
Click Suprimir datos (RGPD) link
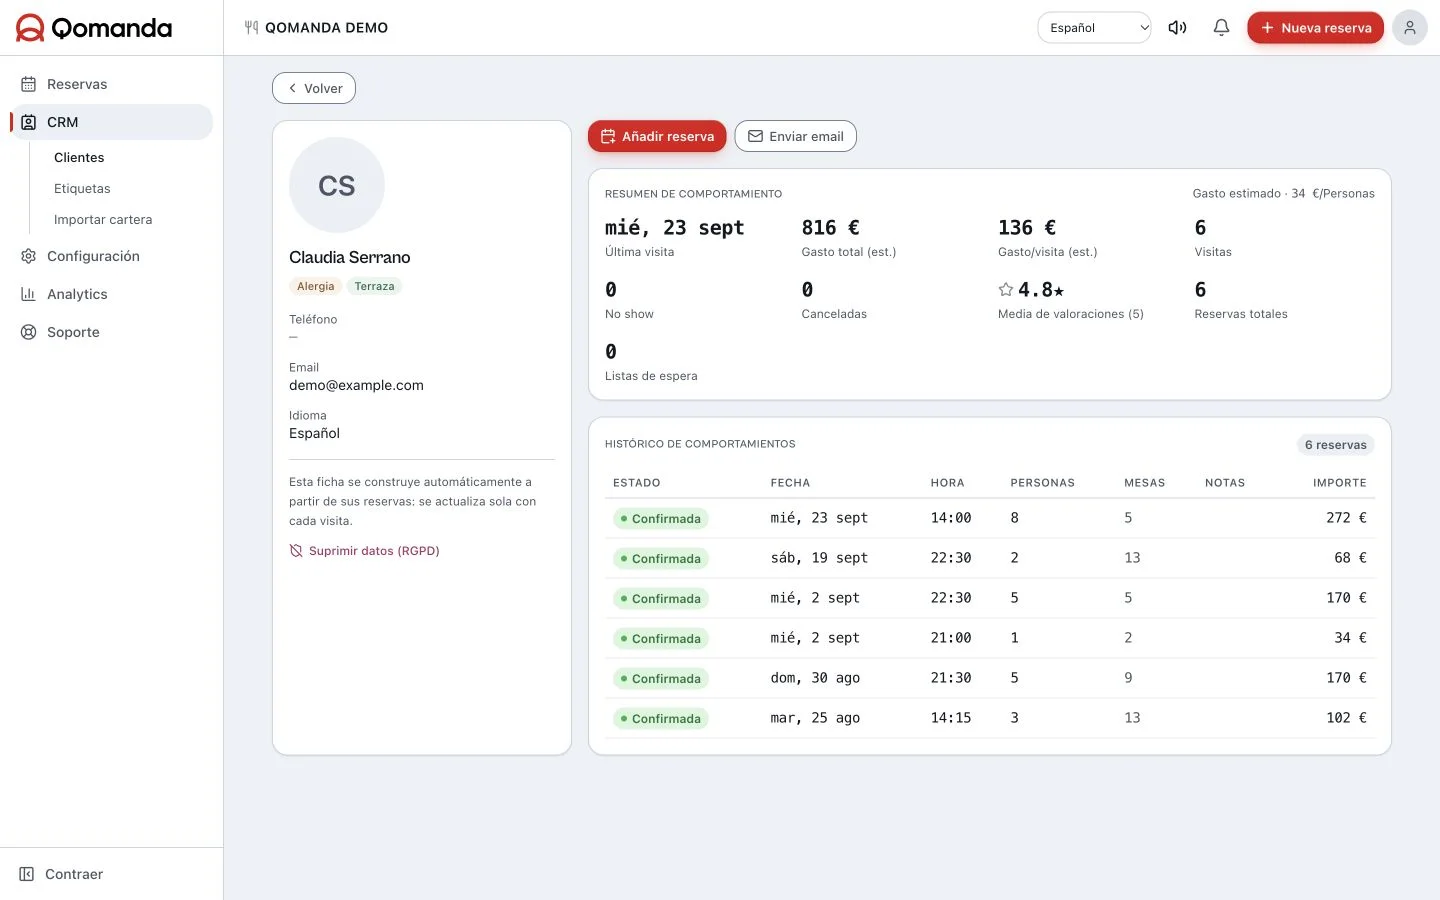click(365, 551)
